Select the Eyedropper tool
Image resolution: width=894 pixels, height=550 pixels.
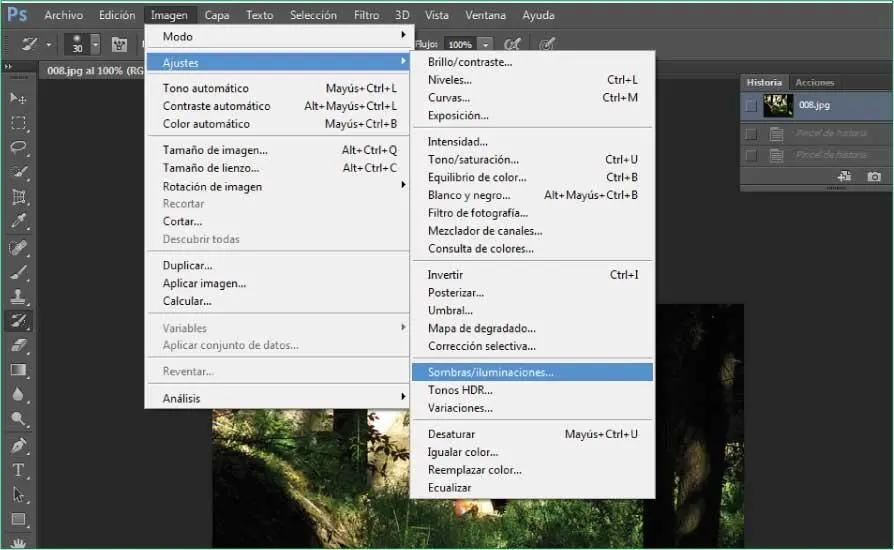click(18, 222)
